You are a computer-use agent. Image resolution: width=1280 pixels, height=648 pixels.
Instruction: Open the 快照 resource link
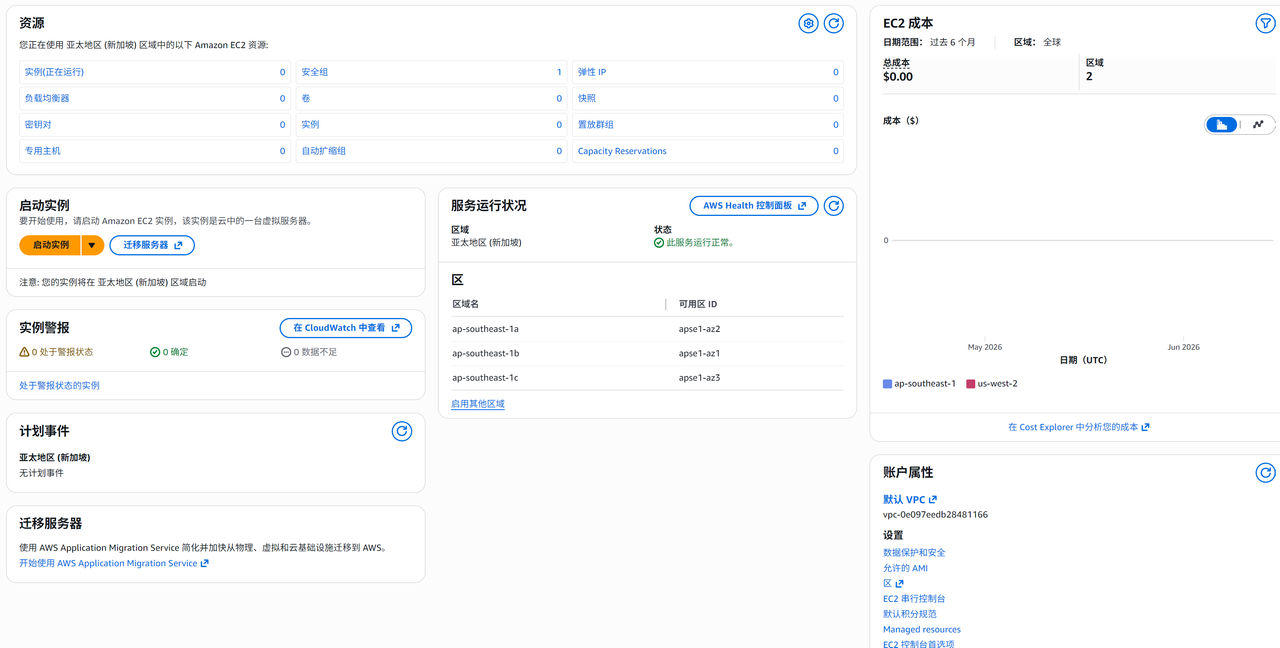(x=587, y=98)
